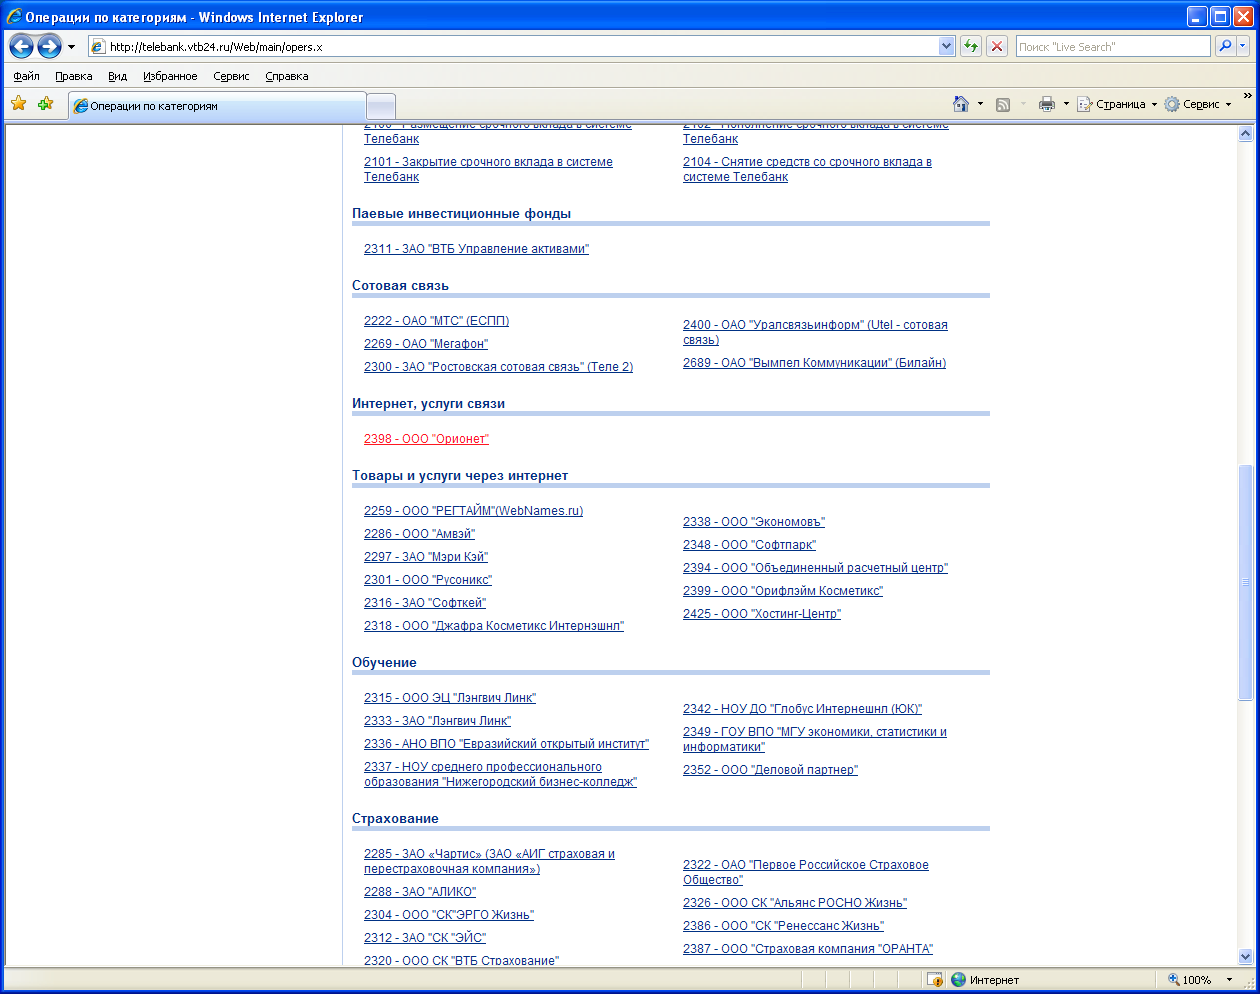Click the Forward navigation arrow
The height and width of the screenshot is (994, 1260).
click(49, 46)
